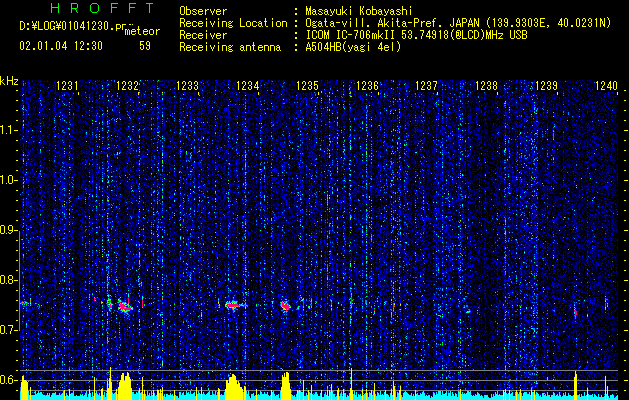Click the 1239 time marker
This screenshot has width=629, height=400.
coord(546,85)
